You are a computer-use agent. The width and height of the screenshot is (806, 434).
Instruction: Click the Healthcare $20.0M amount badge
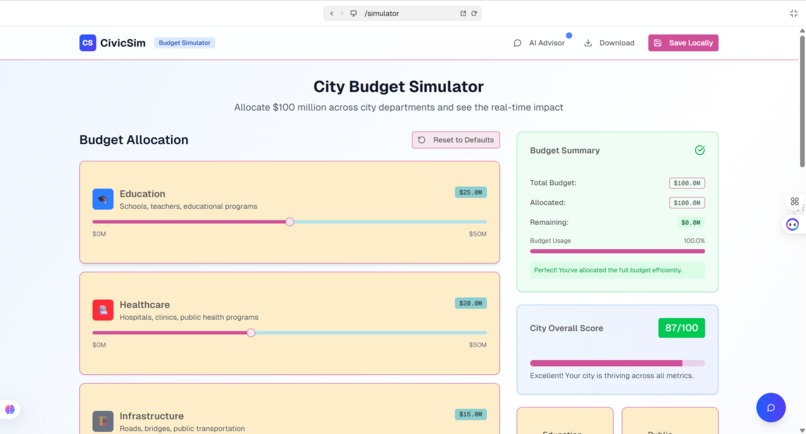point(470,303)
